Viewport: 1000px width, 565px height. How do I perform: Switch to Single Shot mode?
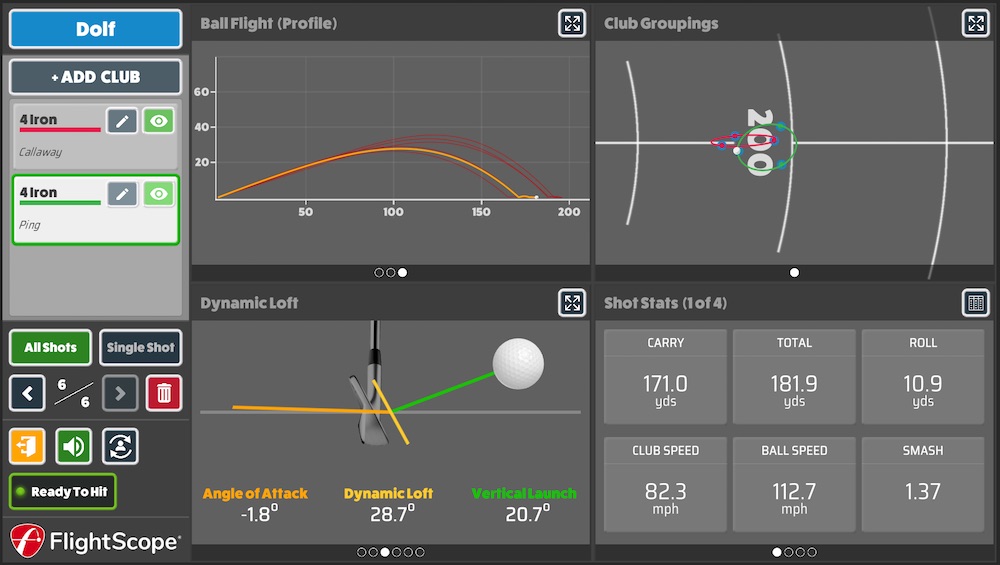[x=140, y=348]
